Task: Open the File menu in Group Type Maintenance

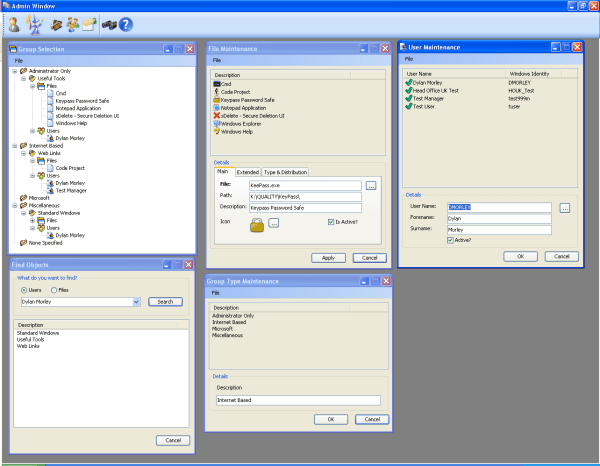Action: (x=215, y=292)
